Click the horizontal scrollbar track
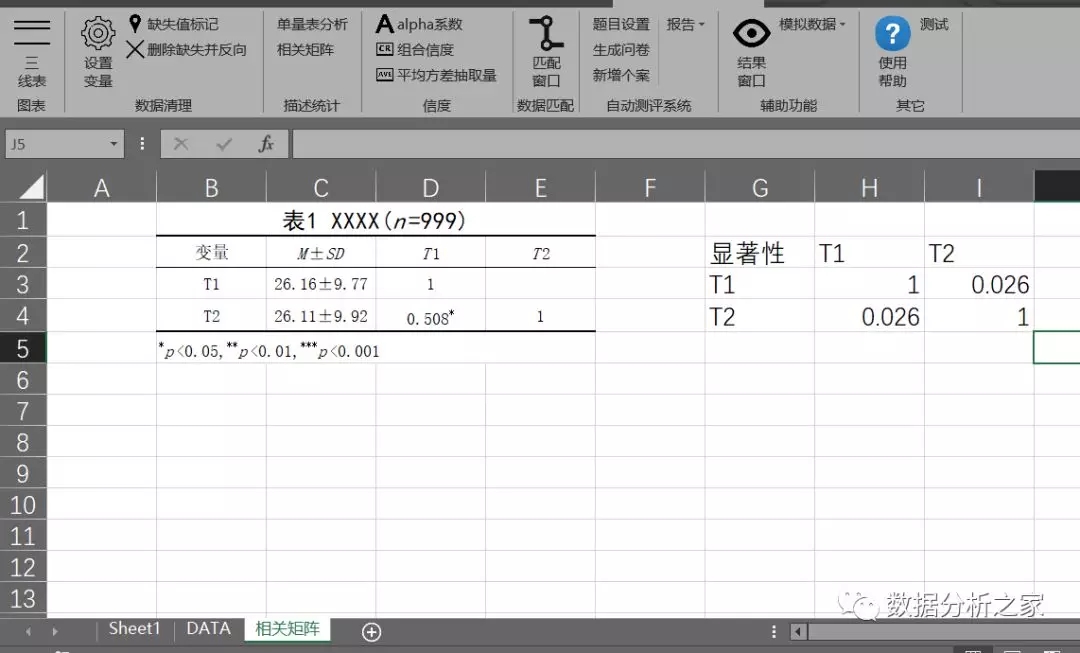 (x=944, y=632)
